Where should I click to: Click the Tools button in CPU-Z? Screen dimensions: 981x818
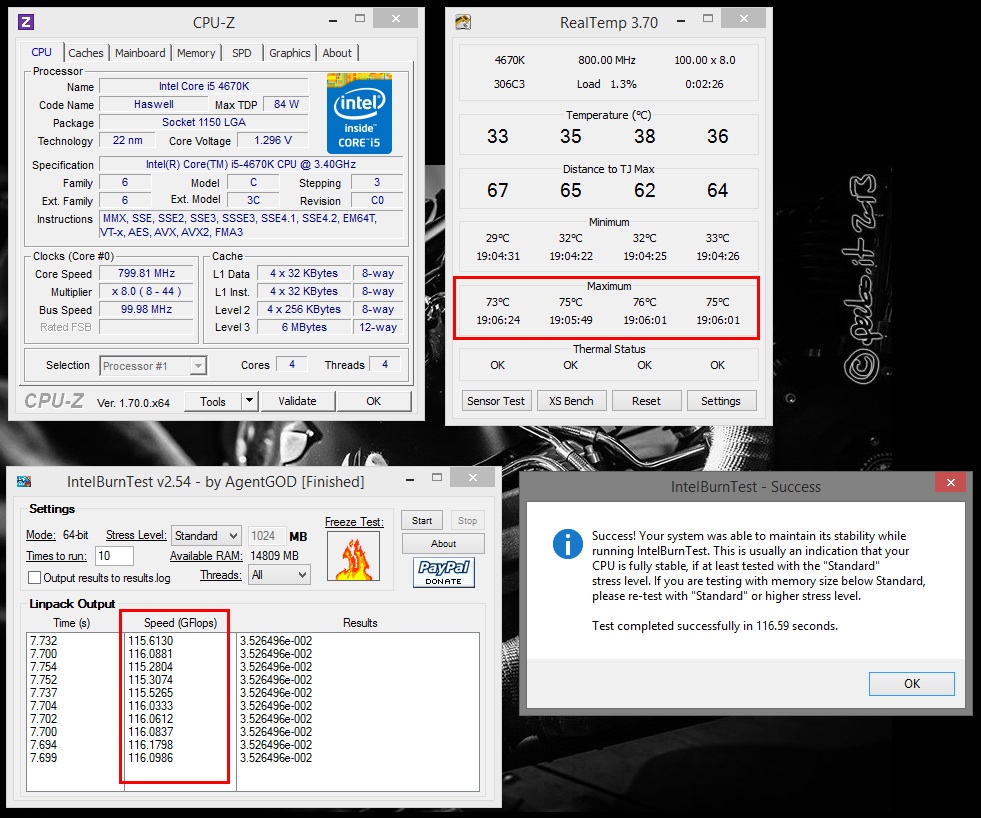(213, 401)
